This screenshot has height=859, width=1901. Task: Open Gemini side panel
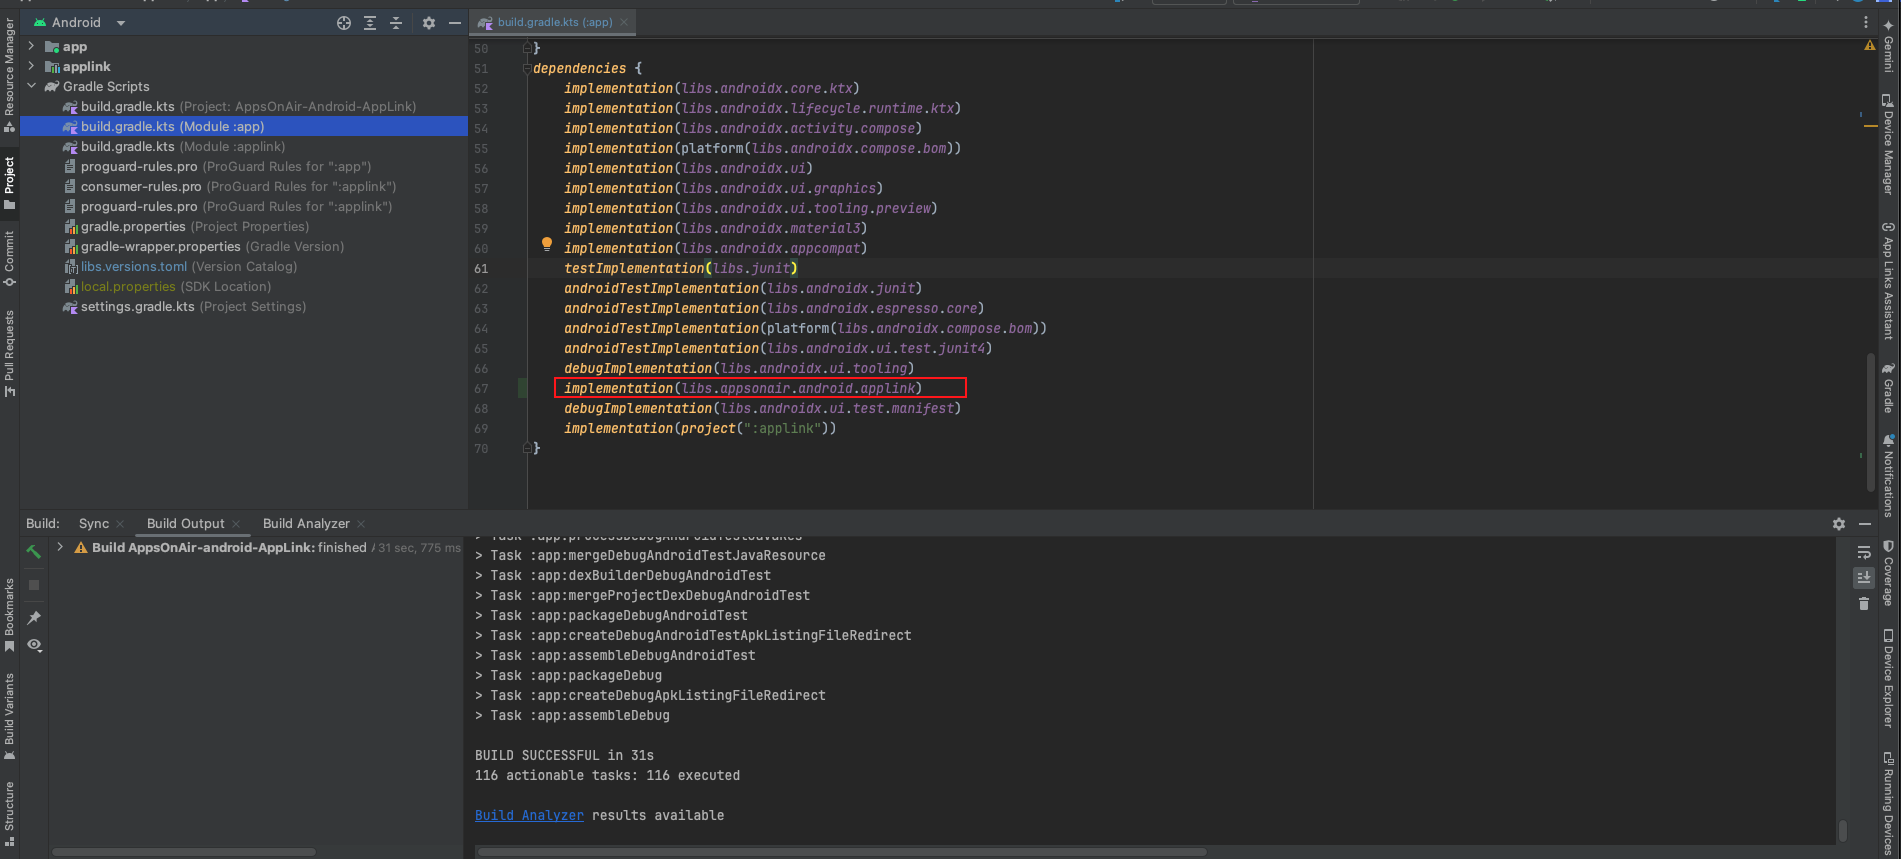point(1888,46)
